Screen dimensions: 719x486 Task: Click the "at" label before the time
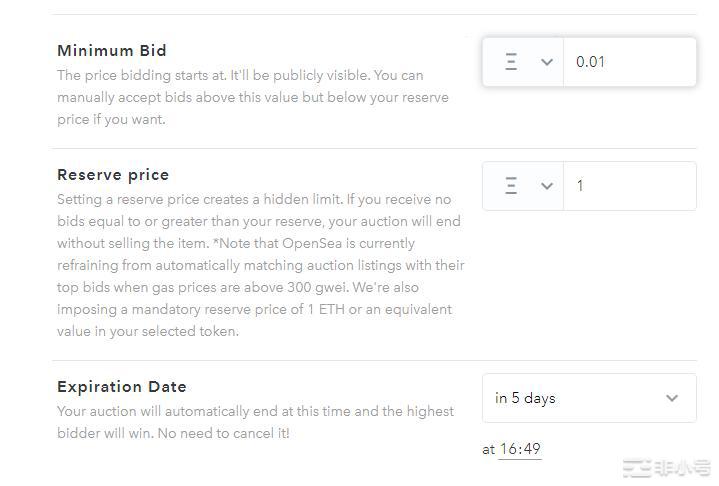click(488, 449)
